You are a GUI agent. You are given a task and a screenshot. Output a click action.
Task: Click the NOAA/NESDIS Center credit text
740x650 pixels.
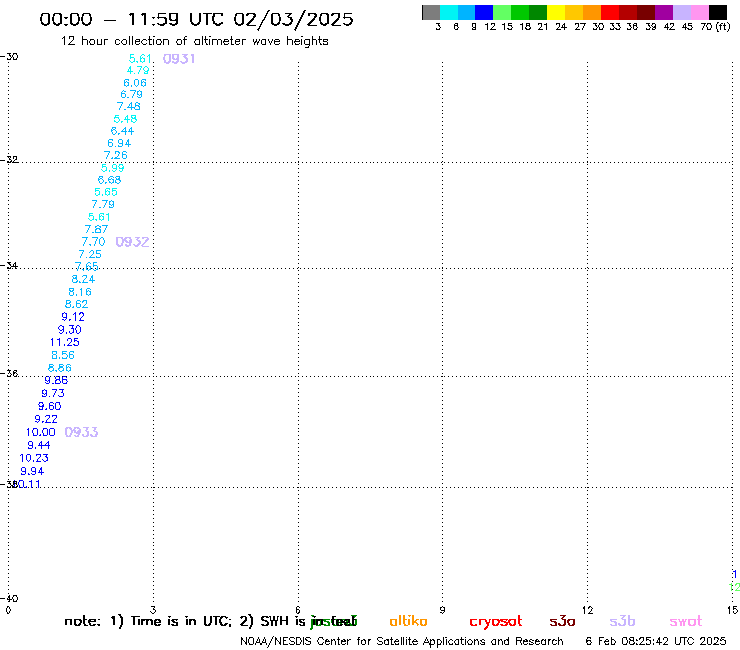pyautogui.click(x=402, y=642)
